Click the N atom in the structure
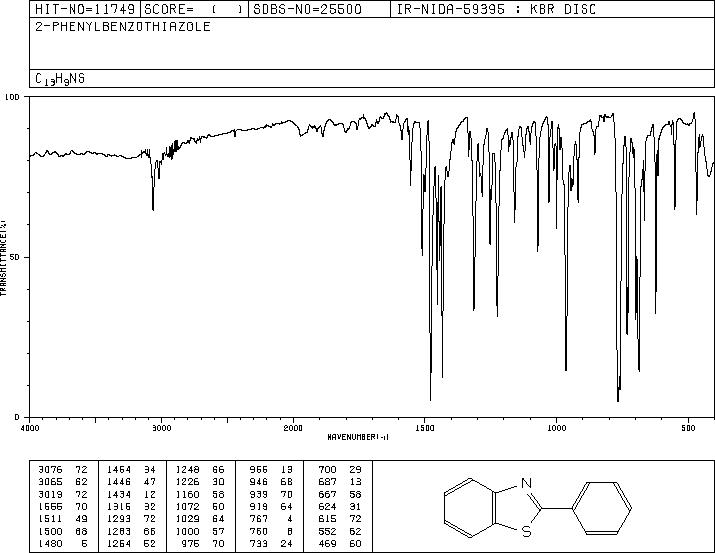 [526, 483]
